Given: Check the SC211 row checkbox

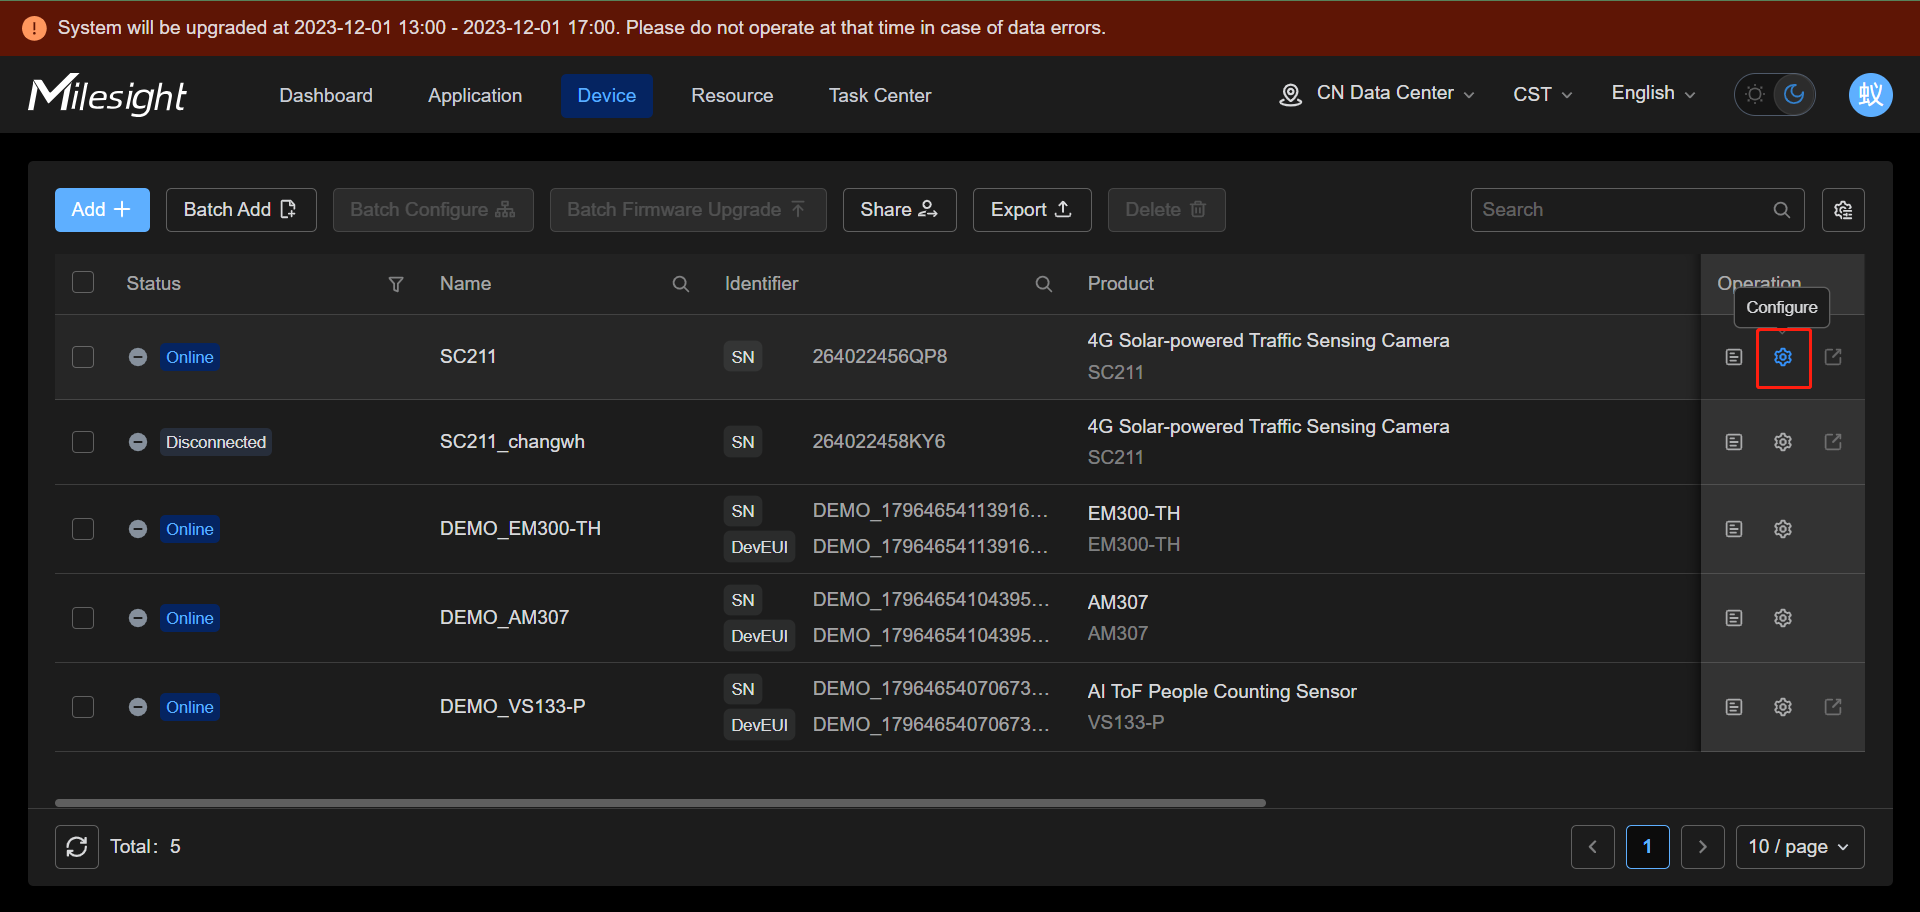Looking at the screenshot, I should 83,357.
